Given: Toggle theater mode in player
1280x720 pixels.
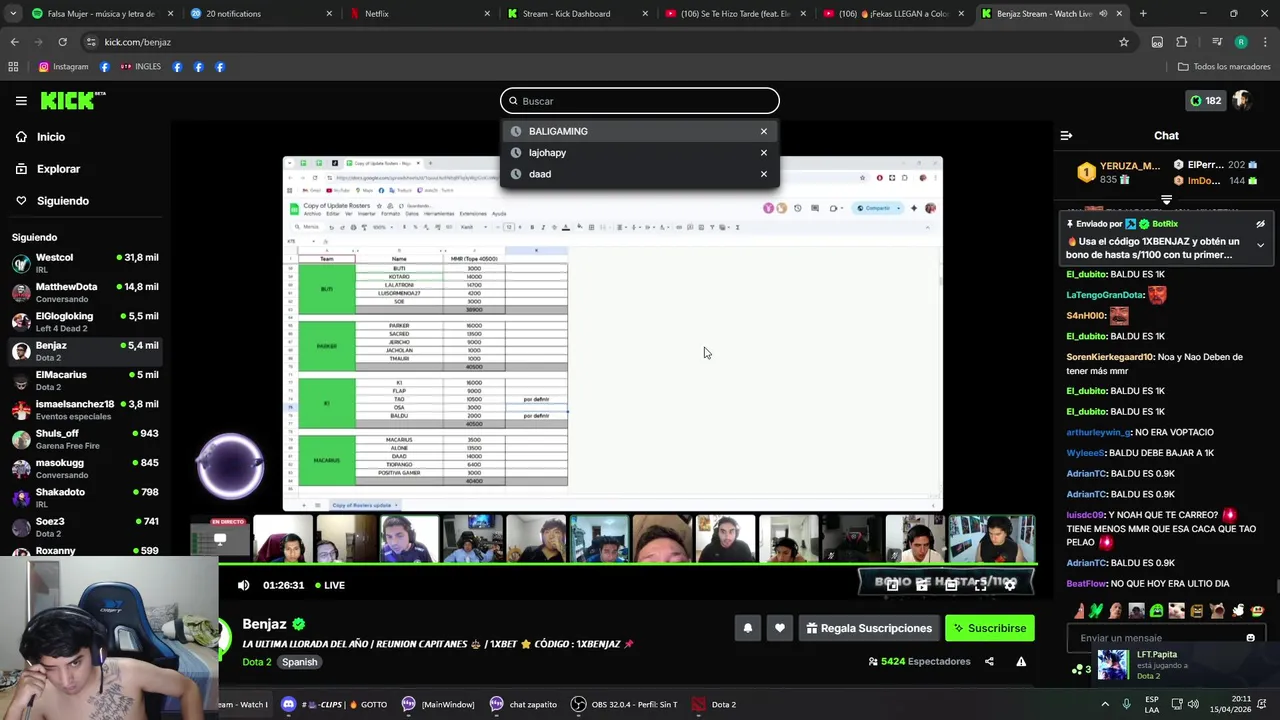Looking at the screenshot, I should 951,586.
